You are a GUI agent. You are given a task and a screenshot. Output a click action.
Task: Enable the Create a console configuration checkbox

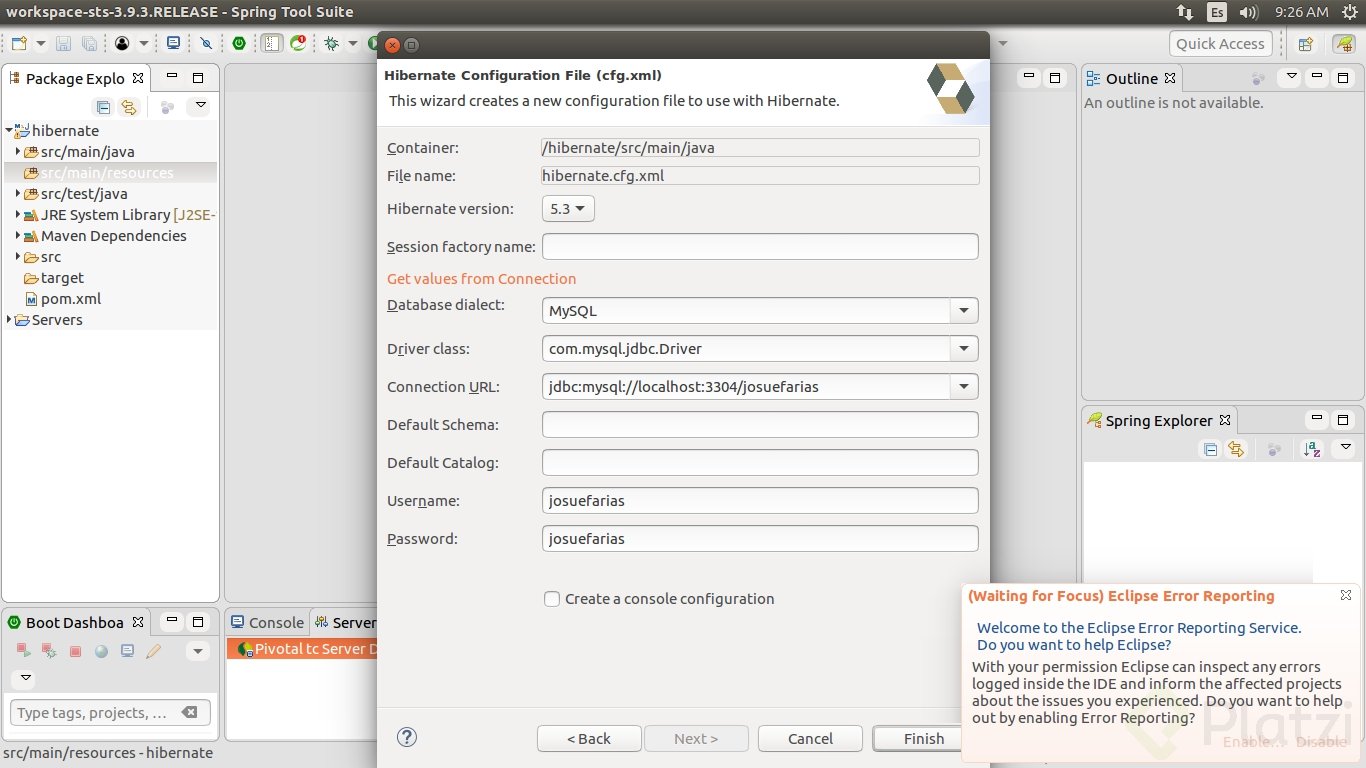pos(552,599)
